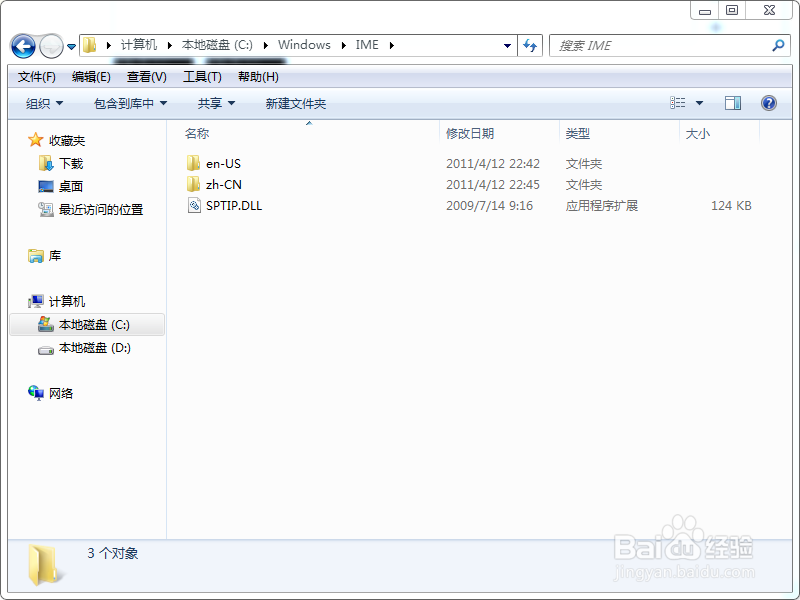The height and width of the screenshot is (600, 800).
Task: Open the 文件(F) menu
Action: click(x=37, y=77)
